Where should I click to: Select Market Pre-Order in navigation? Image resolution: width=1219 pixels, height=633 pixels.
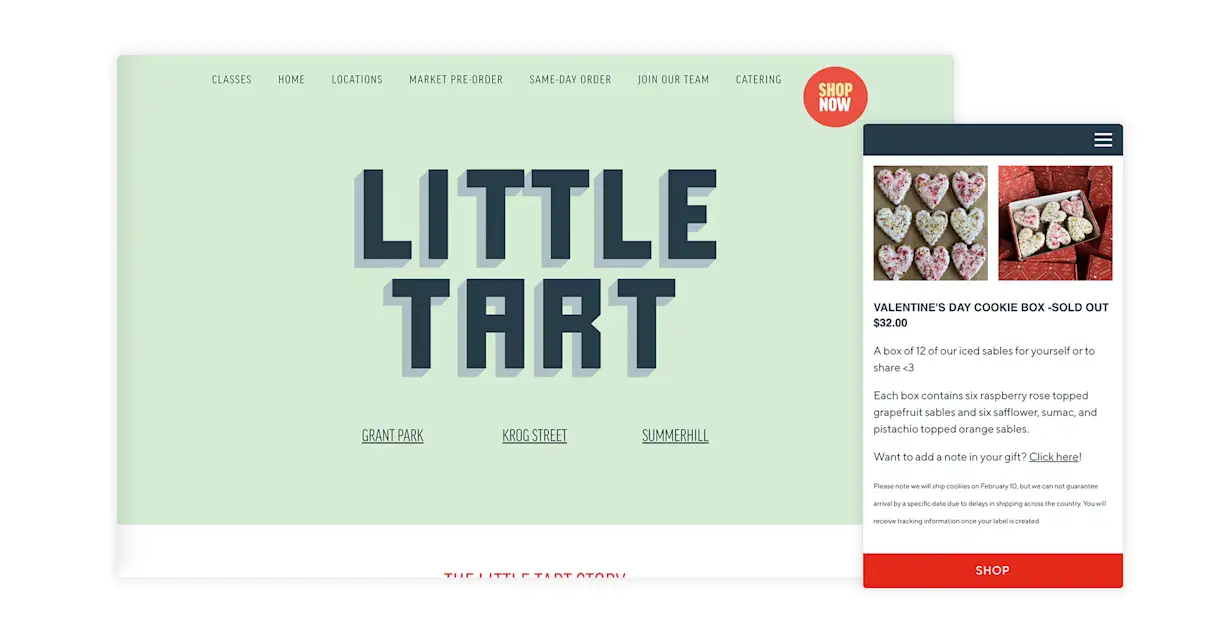click(456, 80)
